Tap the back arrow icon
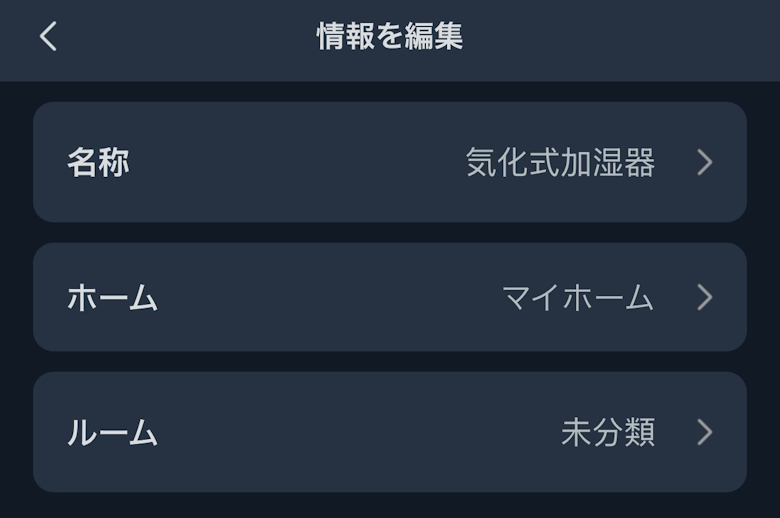The width and height of the screenshot is (780, 518). point(48,37)
